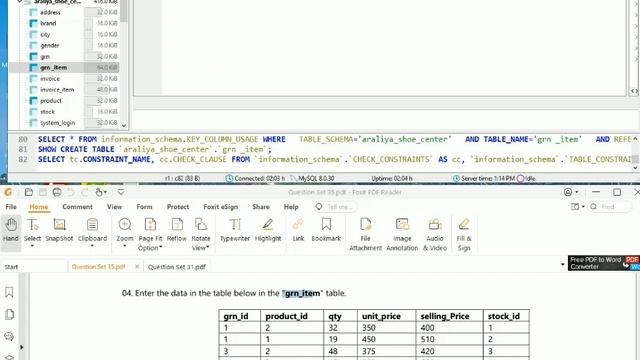Expand the Foxit navigation panel arrow
The height and width of the screenshot is (360, 640).
21,347
